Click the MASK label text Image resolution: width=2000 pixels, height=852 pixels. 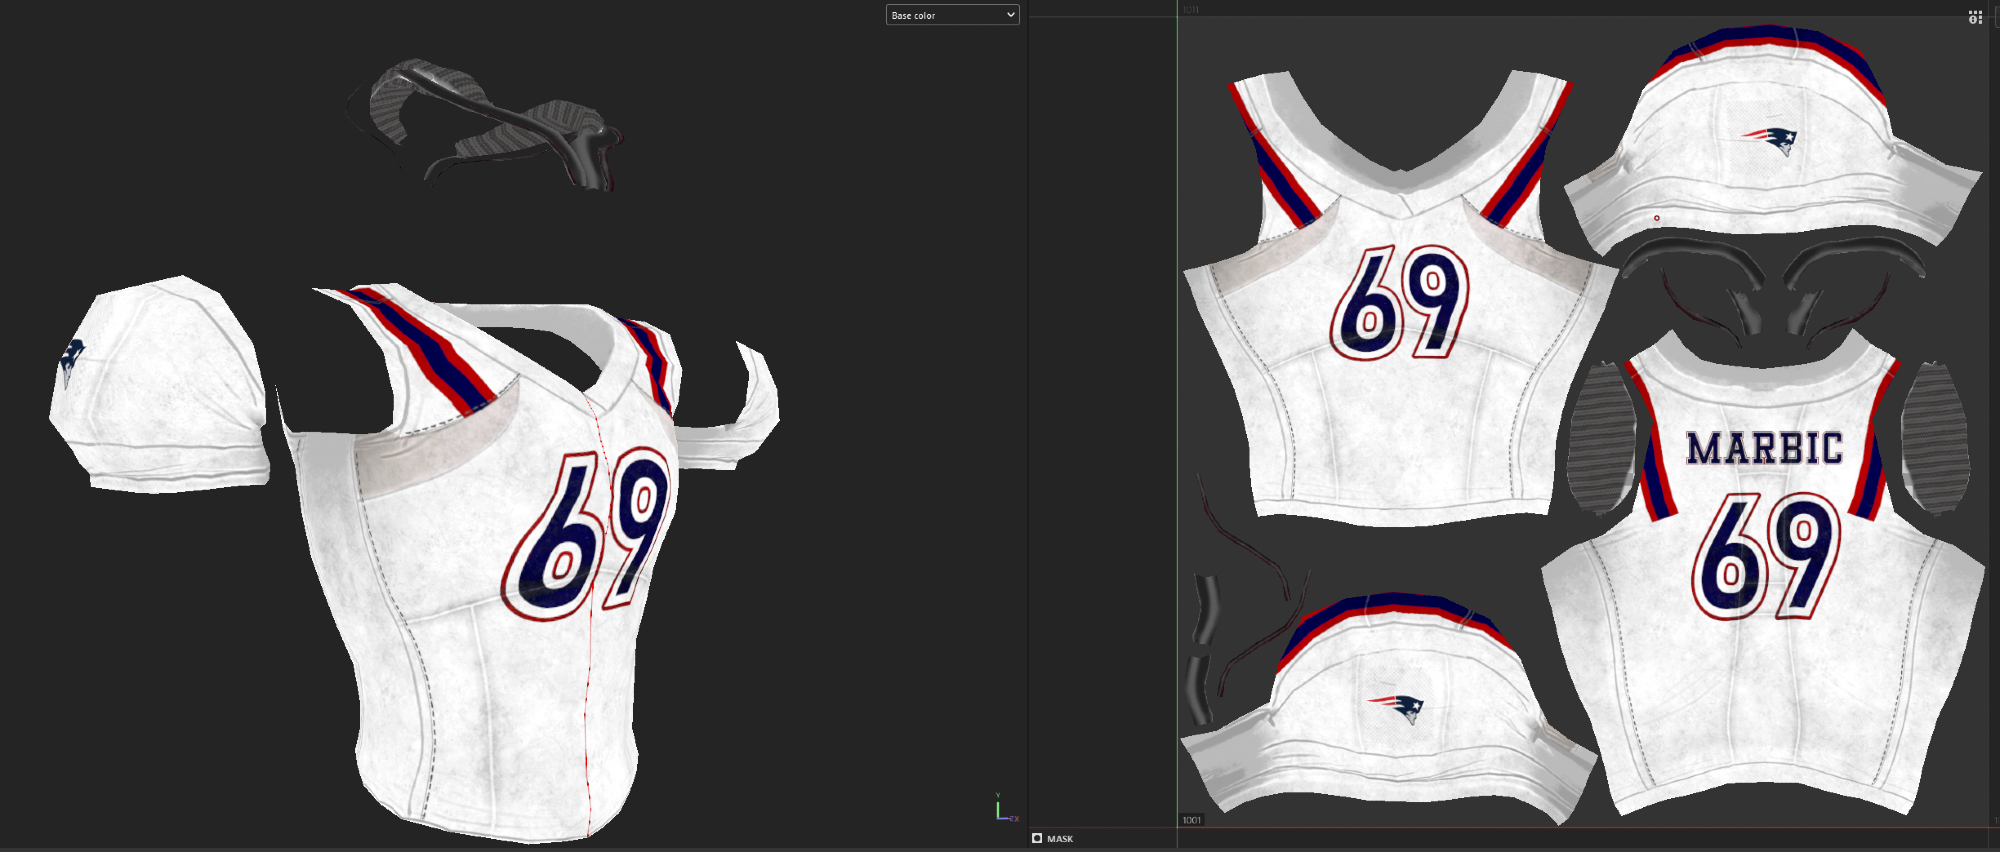click(1060, 839)
